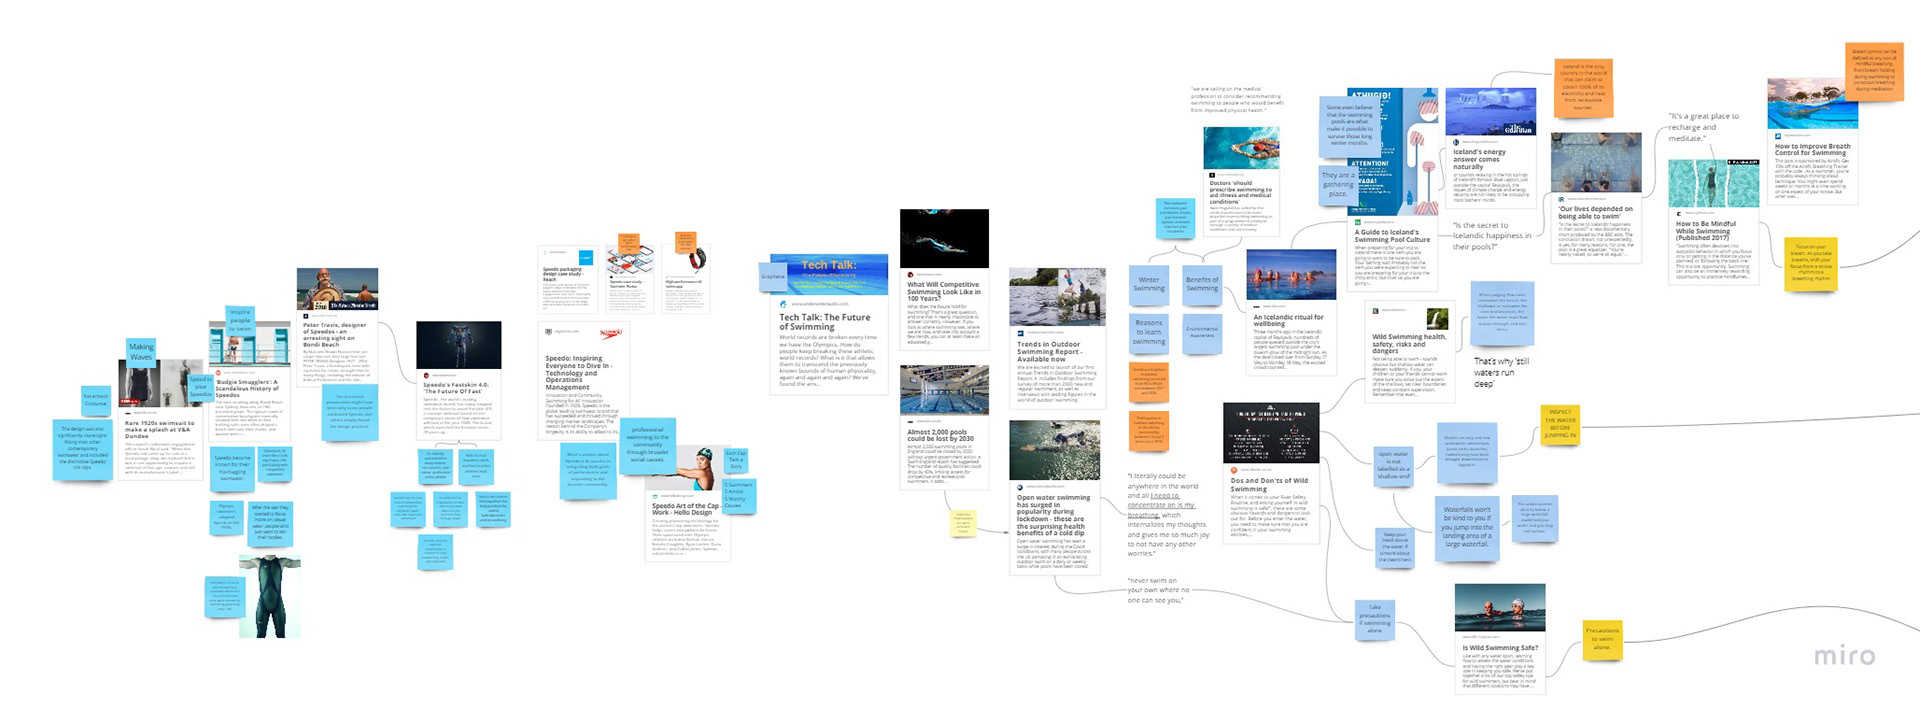Open 'What Will Competitive Swimming Look Like in 100 Years?' card
This screenshot has height=709, width=1920.
(944, 281)
